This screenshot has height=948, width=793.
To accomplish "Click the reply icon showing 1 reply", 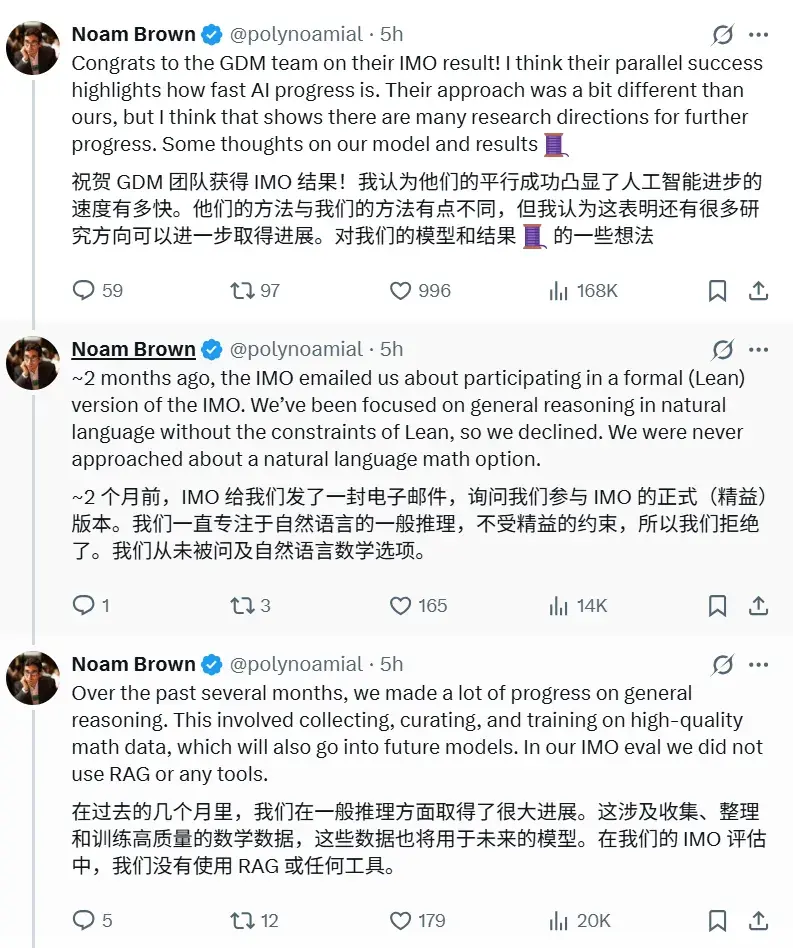I will tap(81, 606).
